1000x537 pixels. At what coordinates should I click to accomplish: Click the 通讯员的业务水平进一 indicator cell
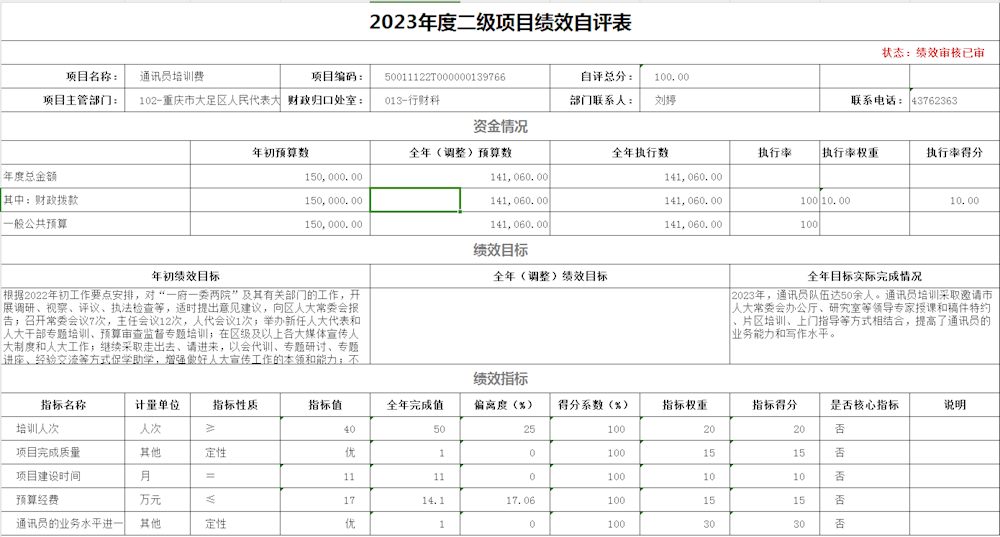69,524
